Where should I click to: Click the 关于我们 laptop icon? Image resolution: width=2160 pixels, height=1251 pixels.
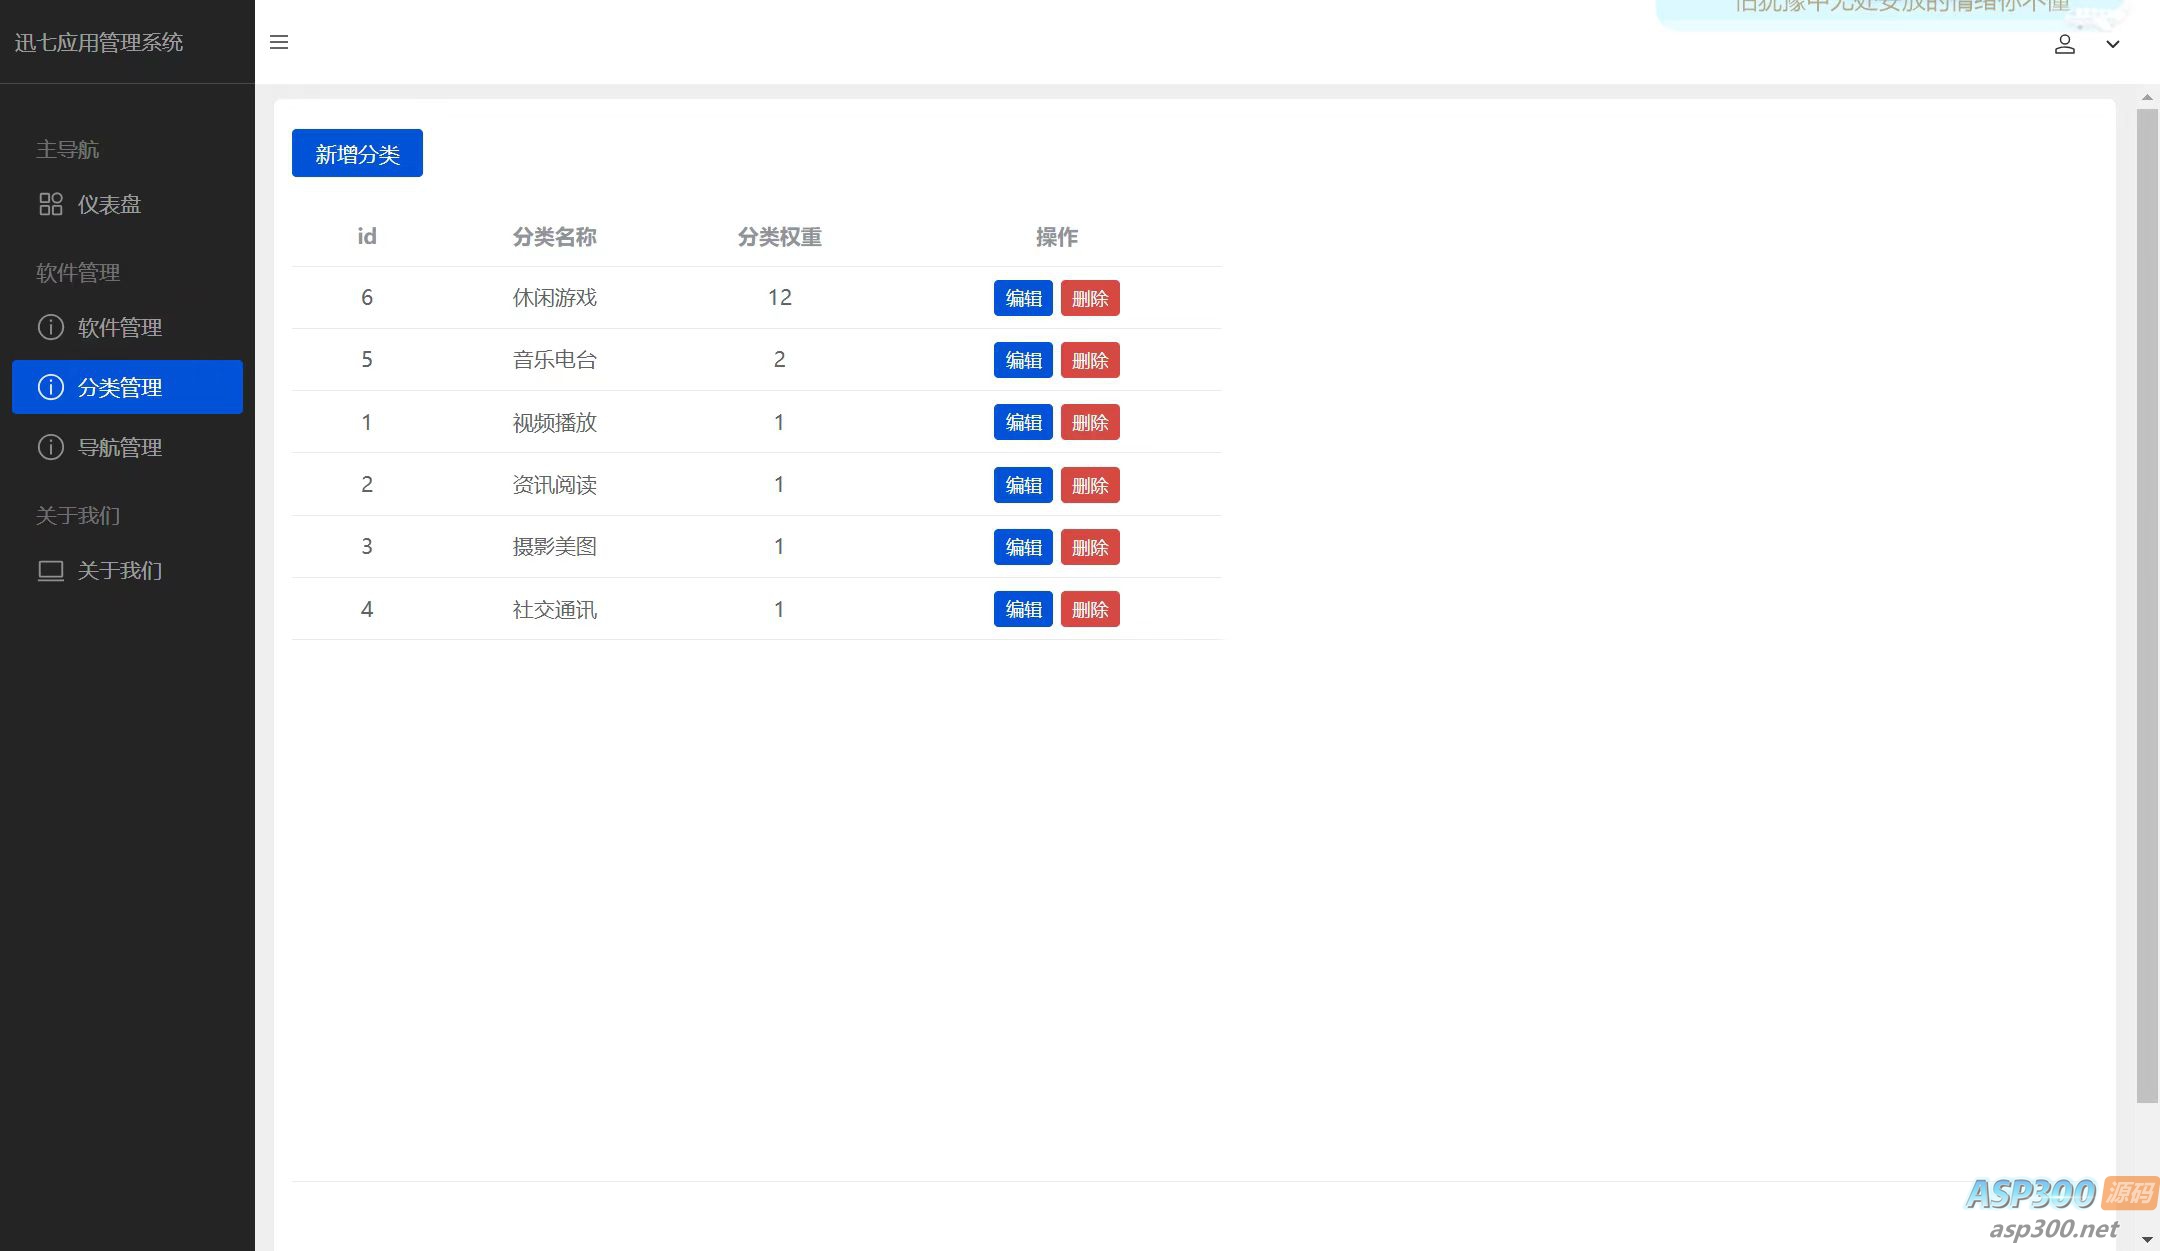click(51, 571)
